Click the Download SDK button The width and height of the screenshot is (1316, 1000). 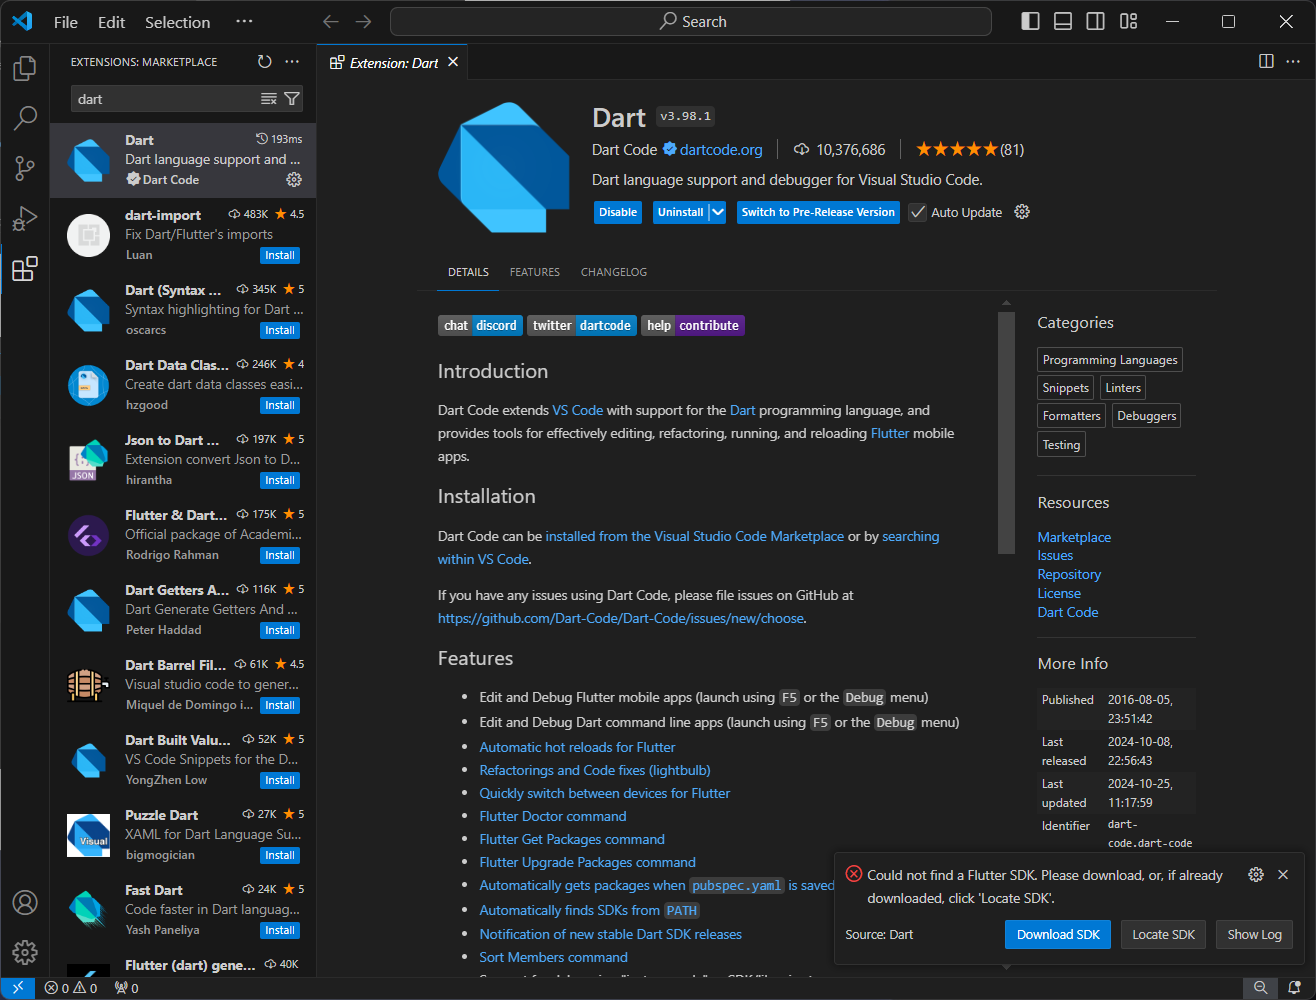(1058, 935)
